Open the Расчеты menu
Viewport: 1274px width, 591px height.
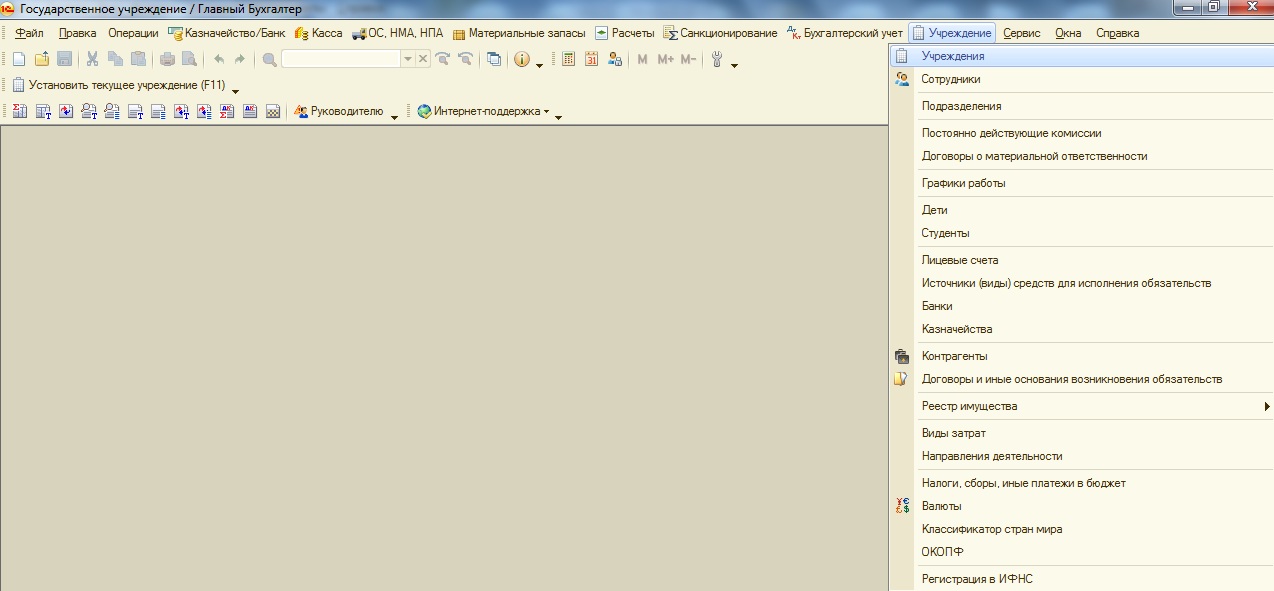pos(624,33)
